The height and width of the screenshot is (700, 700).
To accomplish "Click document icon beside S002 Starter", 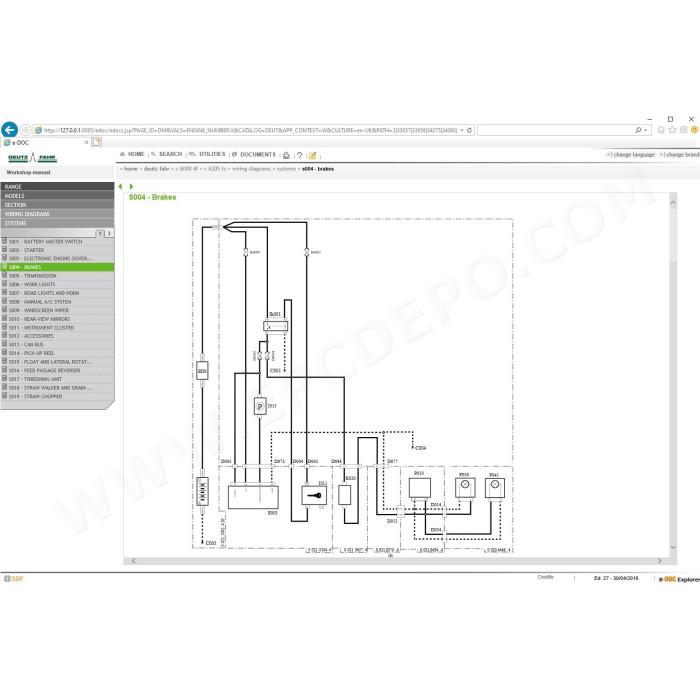I will coord(4,250).
